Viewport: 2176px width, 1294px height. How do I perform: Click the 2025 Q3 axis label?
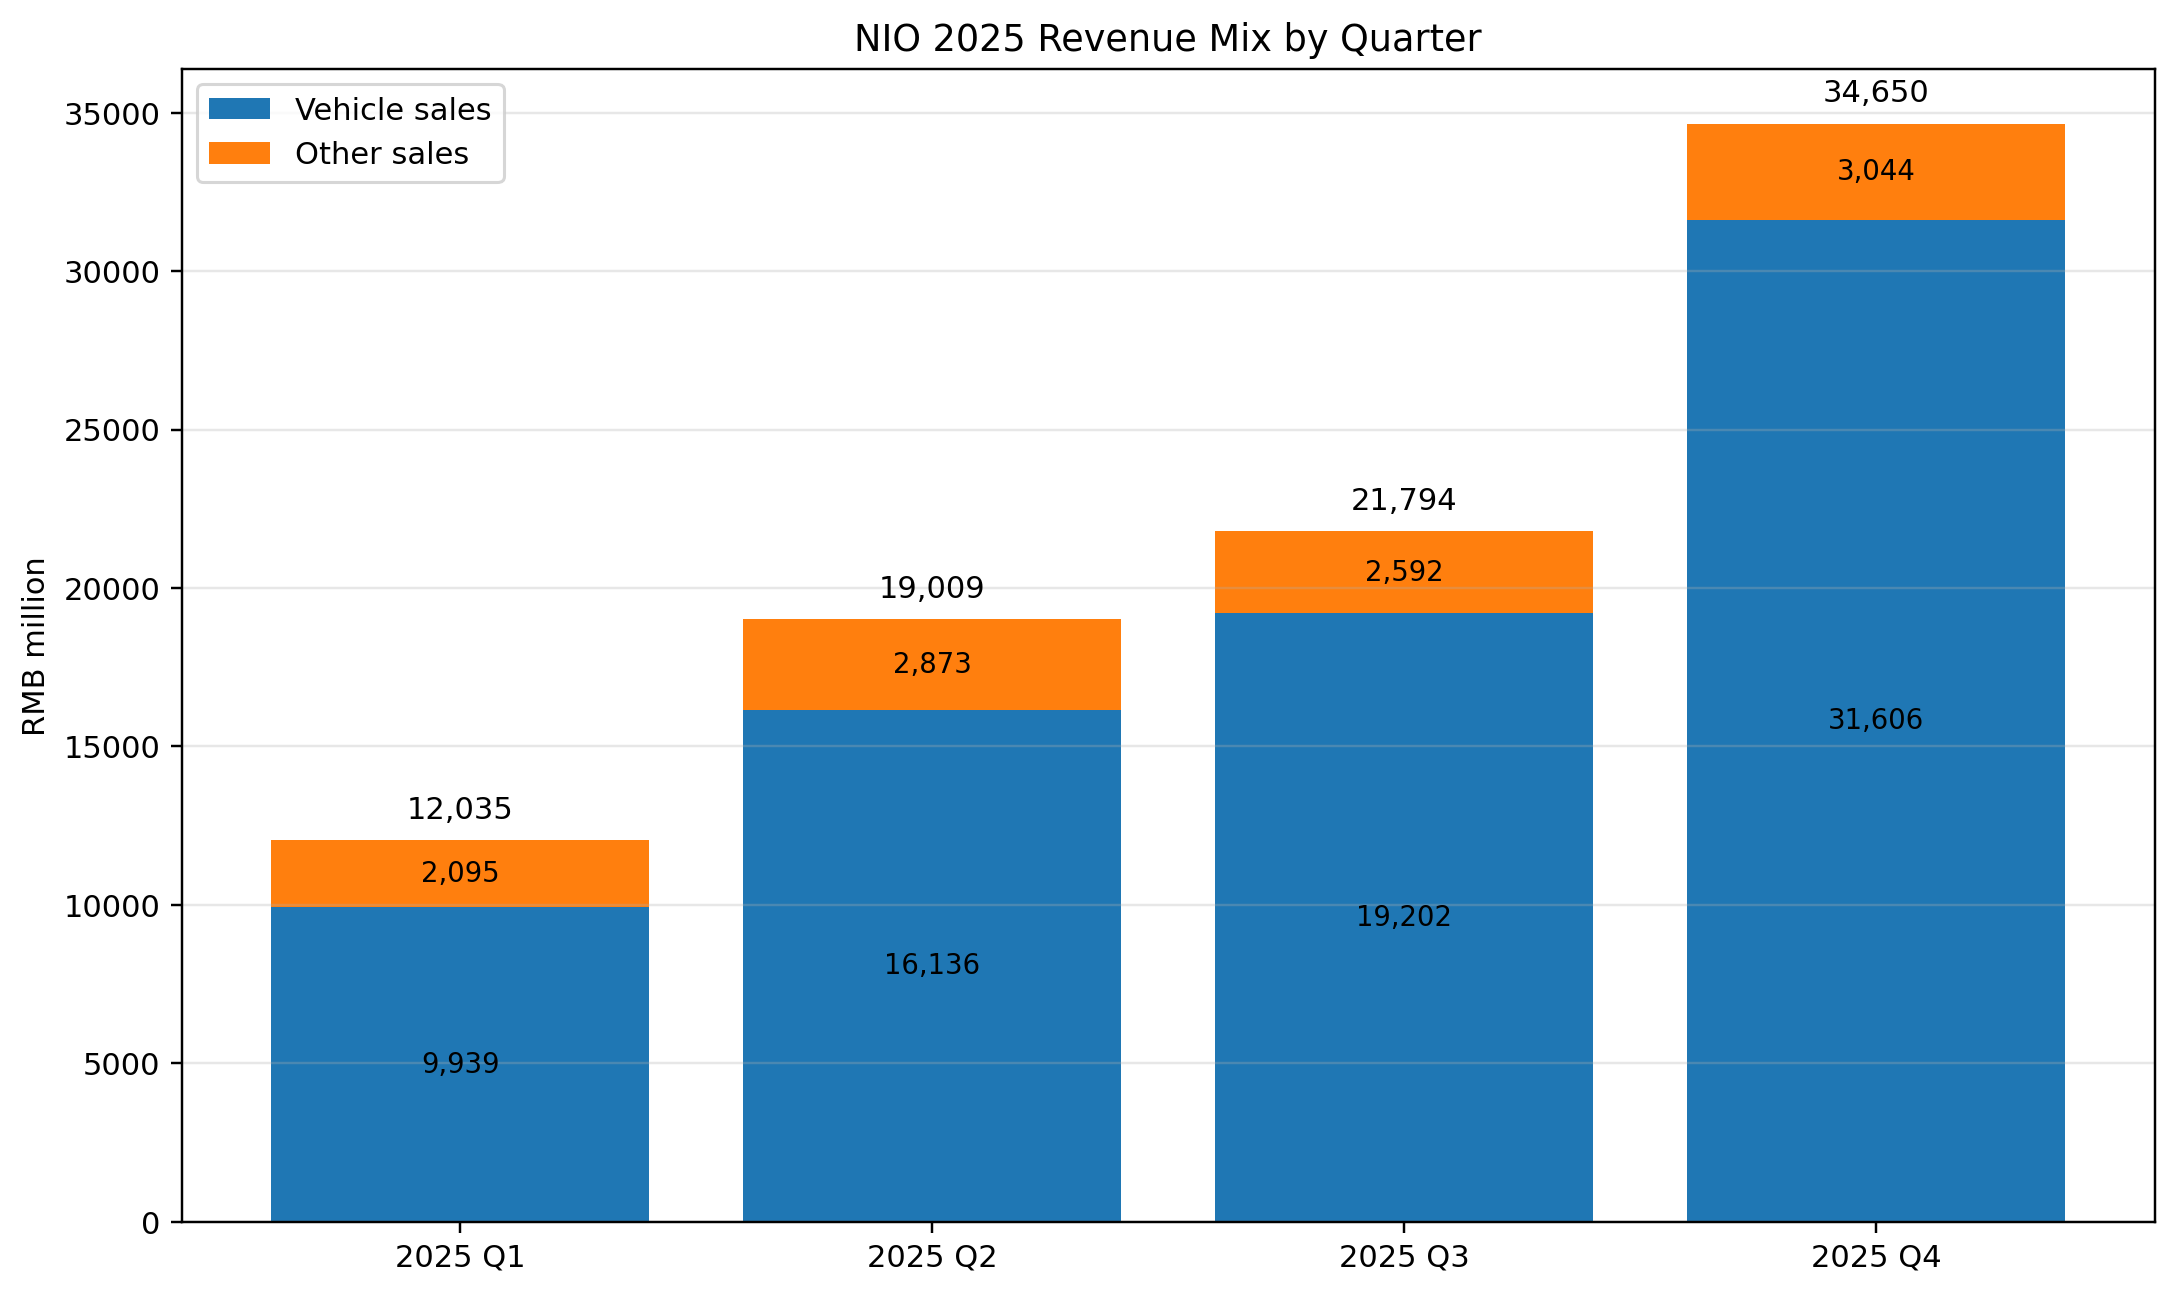(x=1403, y=1257)
